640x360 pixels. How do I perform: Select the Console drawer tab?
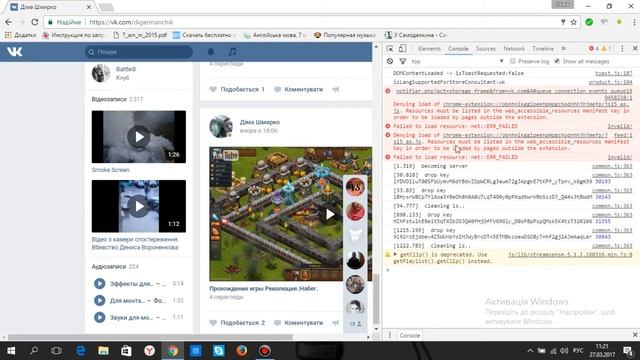(x=409, y=336)
